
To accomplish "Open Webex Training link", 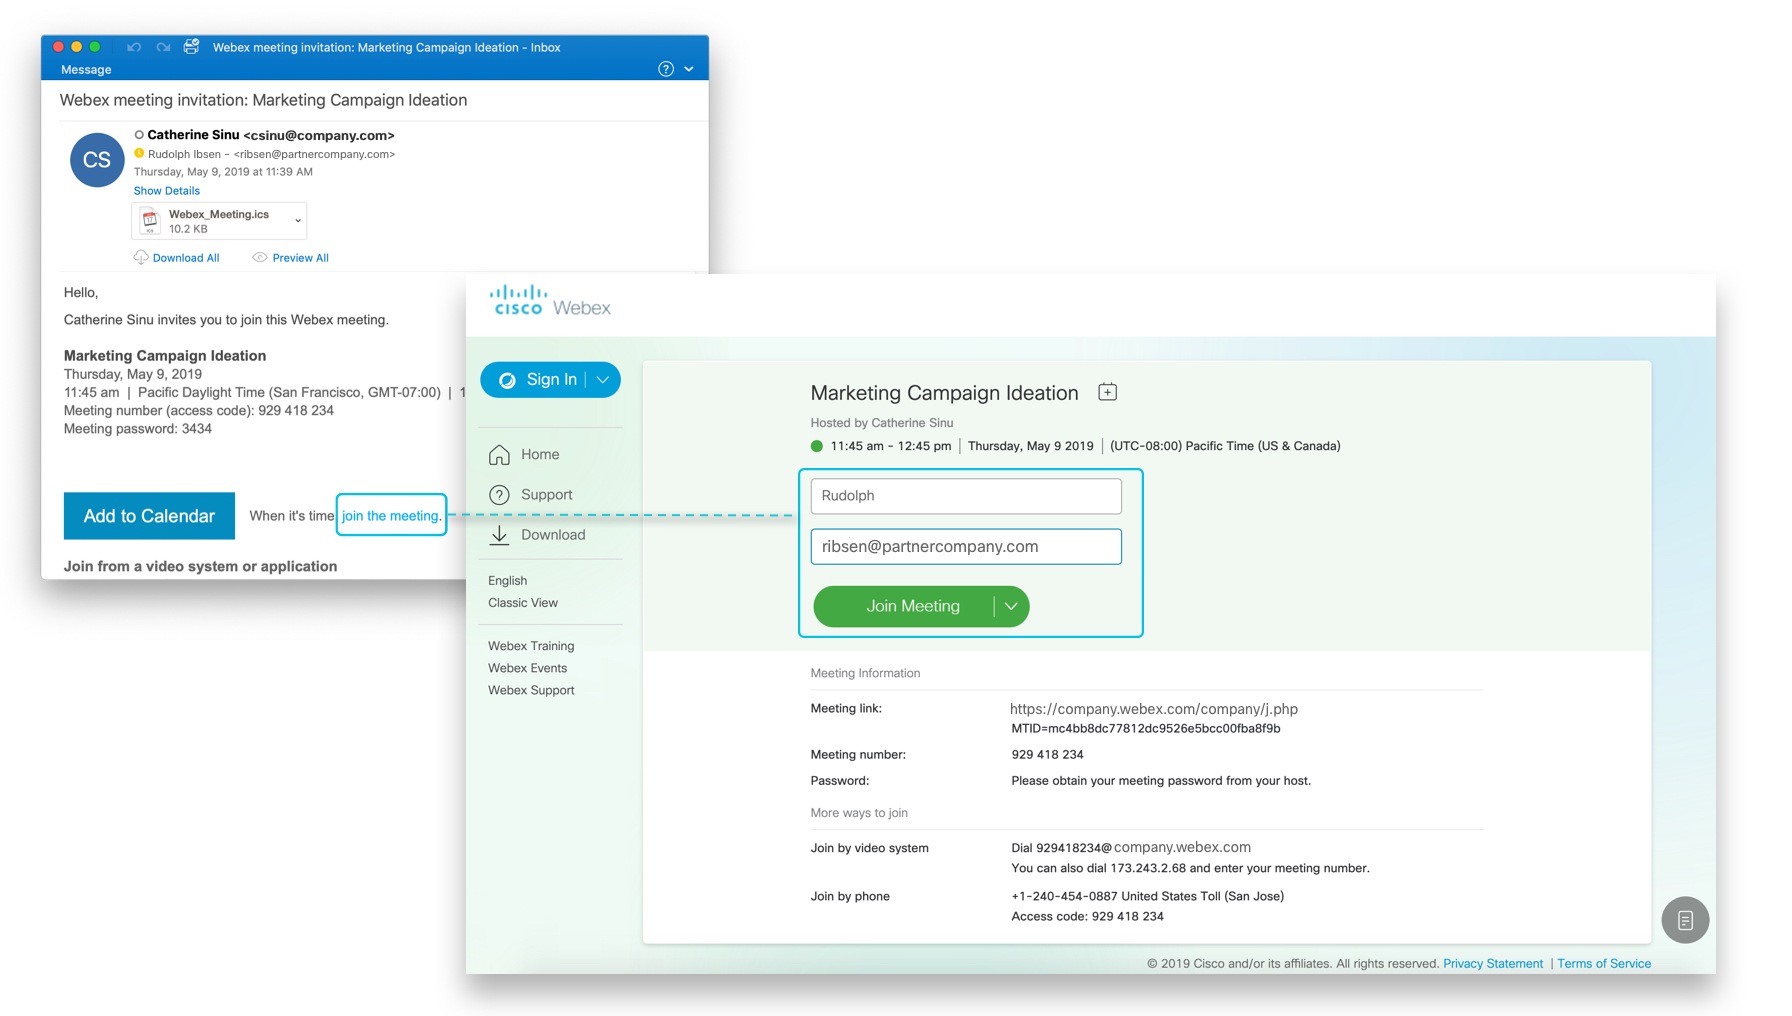I will tap(531, 646).
